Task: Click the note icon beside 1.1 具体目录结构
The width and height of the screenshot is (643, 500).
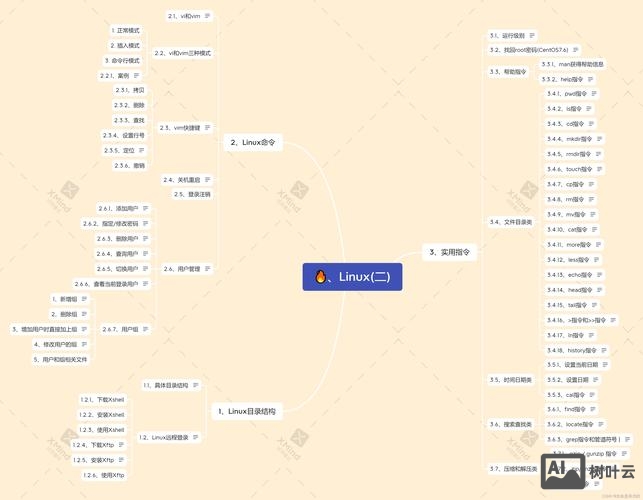Action: [196, 385]
